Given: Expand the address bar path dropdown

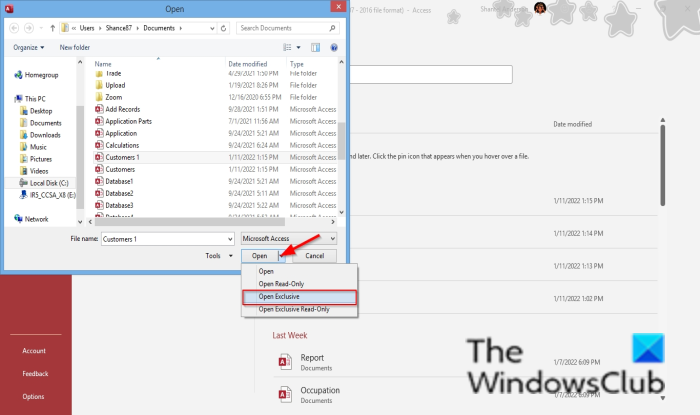Looking at the screenshot, I should [212, 28].
